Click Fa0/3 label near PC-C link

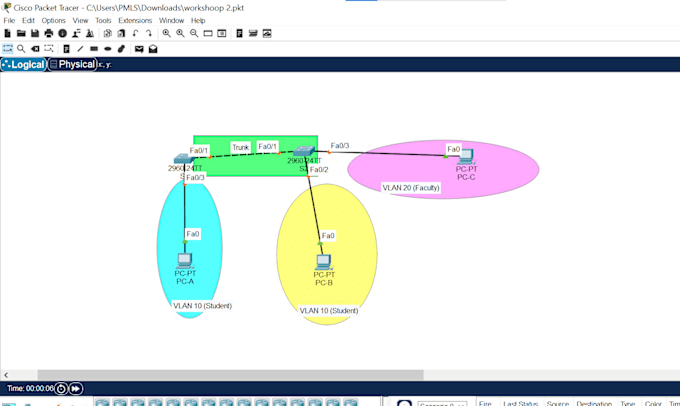point(340,146)
